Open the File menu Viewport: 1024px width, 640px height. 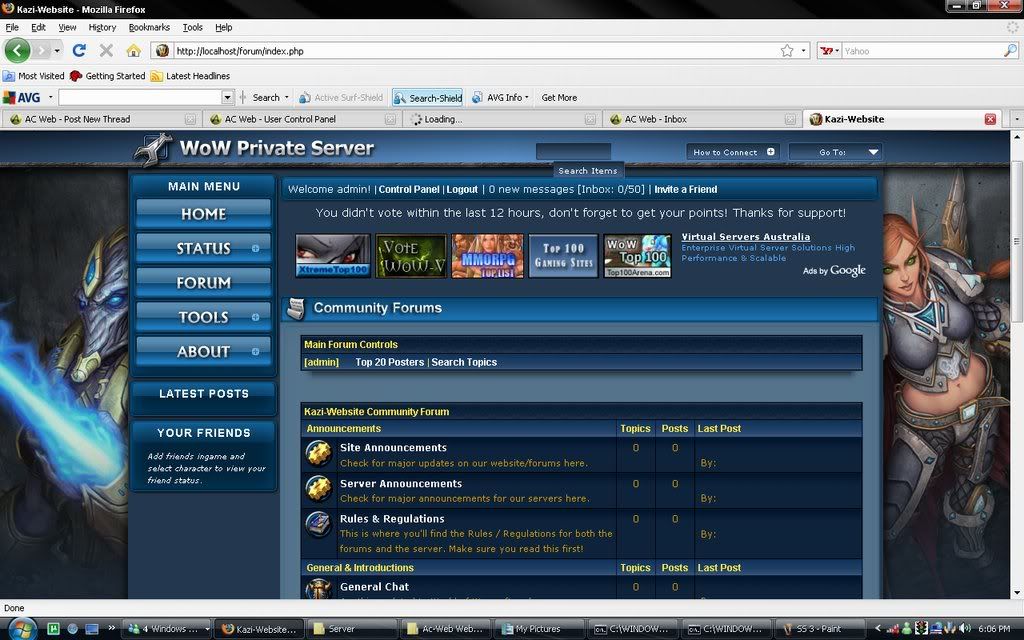click(12, 27)
